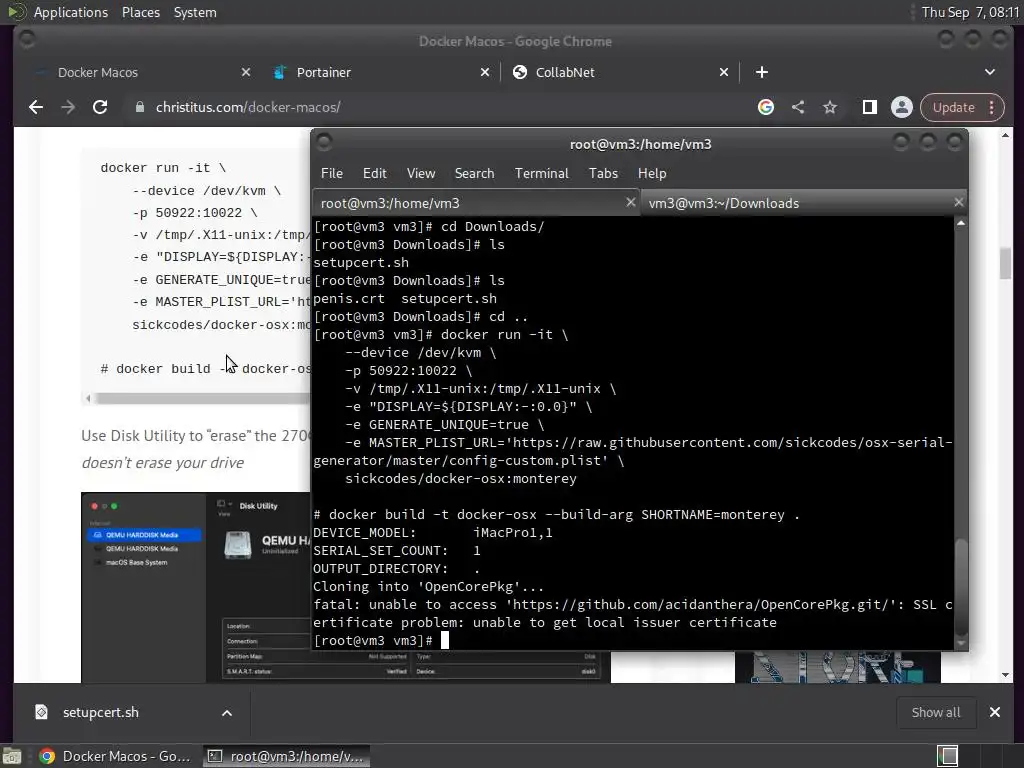Image resolution: width=1024 pixels, height=768 pixels.
Task: Open the terminal Tabs menu
Action: [x=603, y=173]
